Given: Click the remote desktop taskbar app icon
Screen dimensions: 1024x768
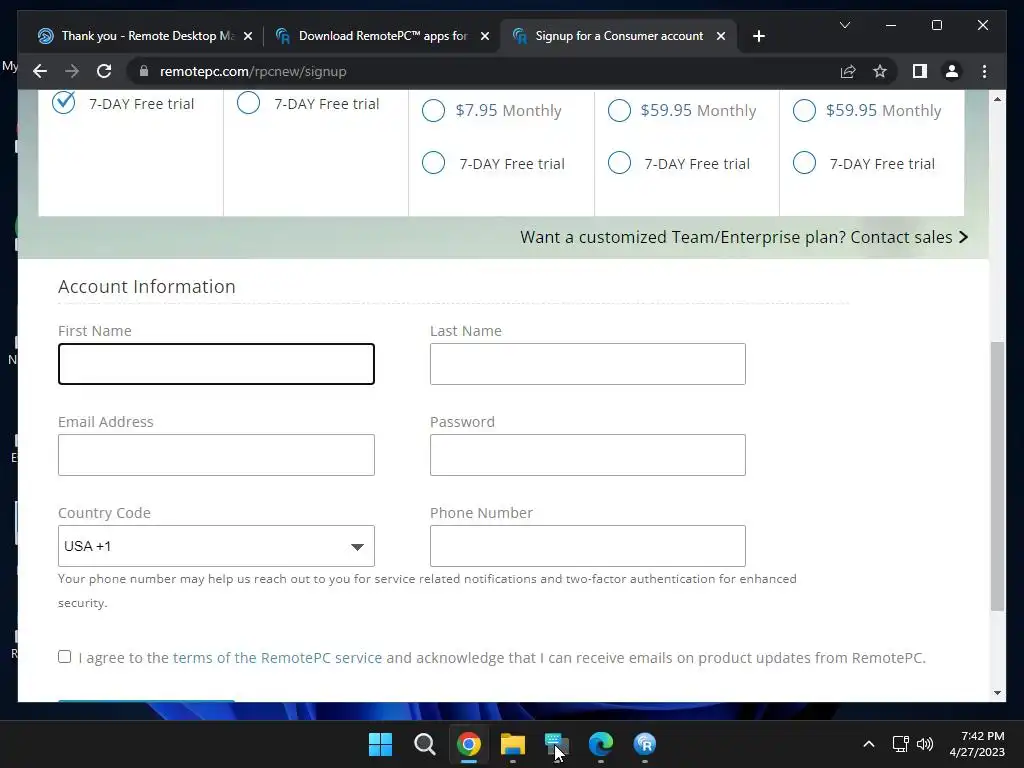Looking at the screenshot, I should [x=556, y=744].
